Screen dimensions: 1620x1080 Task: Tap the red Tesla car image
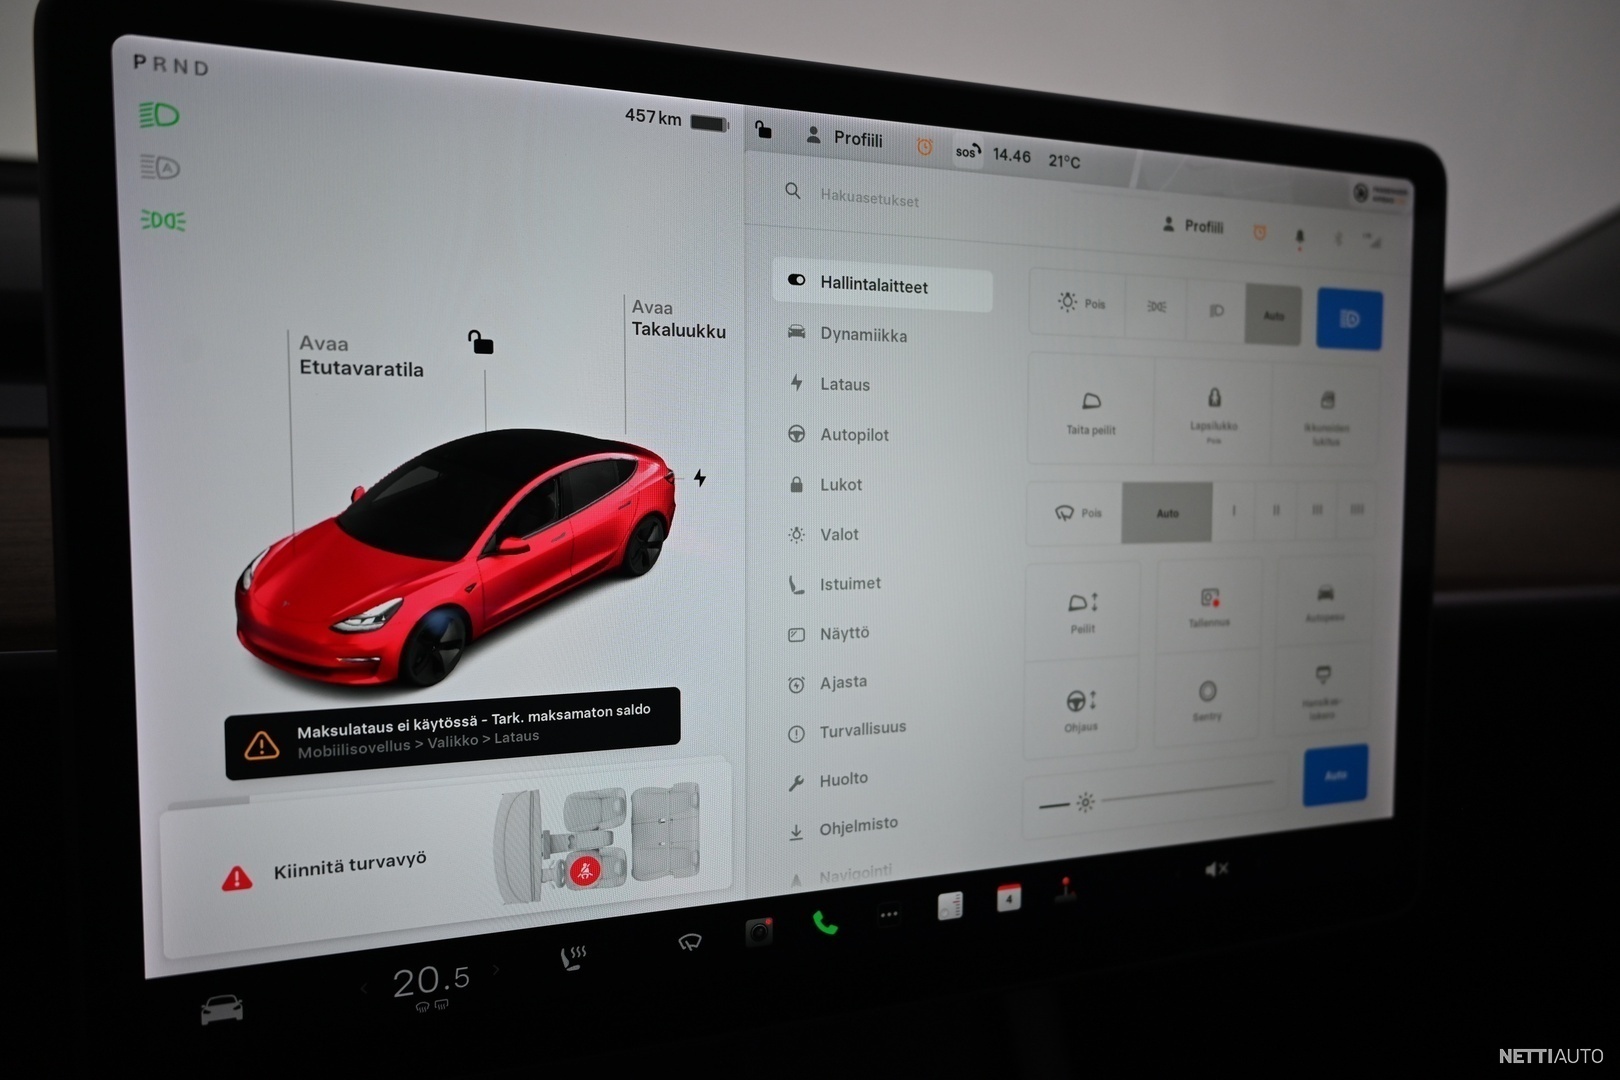(x=456, y=556)
